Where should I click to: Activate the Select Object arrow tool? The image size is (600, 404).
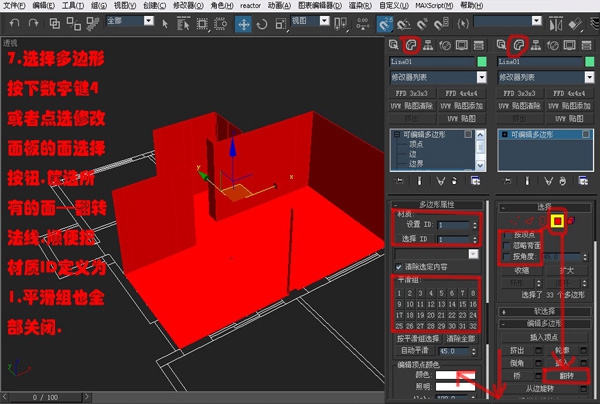point(165,24)
